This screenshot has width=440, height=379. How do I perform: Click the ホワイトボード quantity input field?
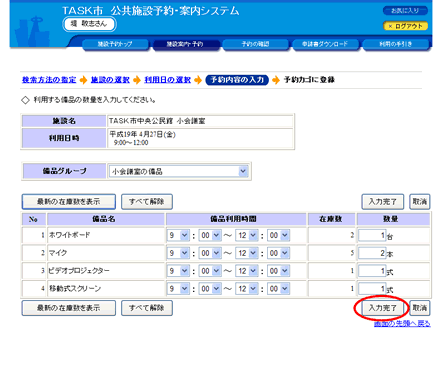(372, 235)
